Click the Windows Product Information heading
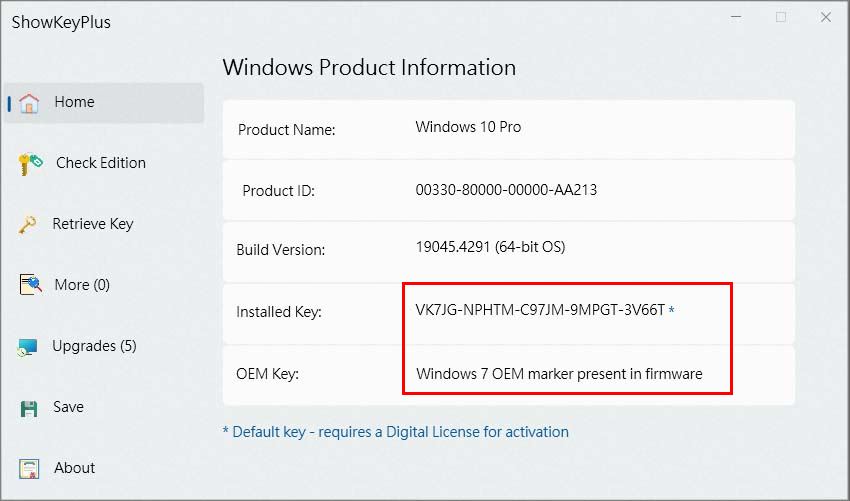This screenshot has height=501, width=850. click(369, 68)
